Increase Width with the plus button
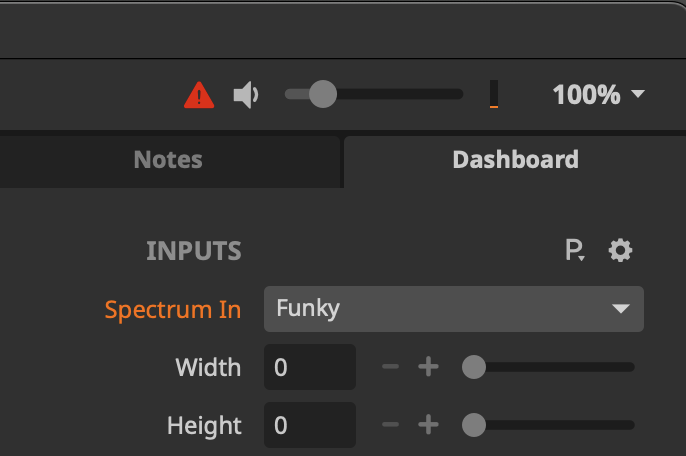 click(429, 368)
